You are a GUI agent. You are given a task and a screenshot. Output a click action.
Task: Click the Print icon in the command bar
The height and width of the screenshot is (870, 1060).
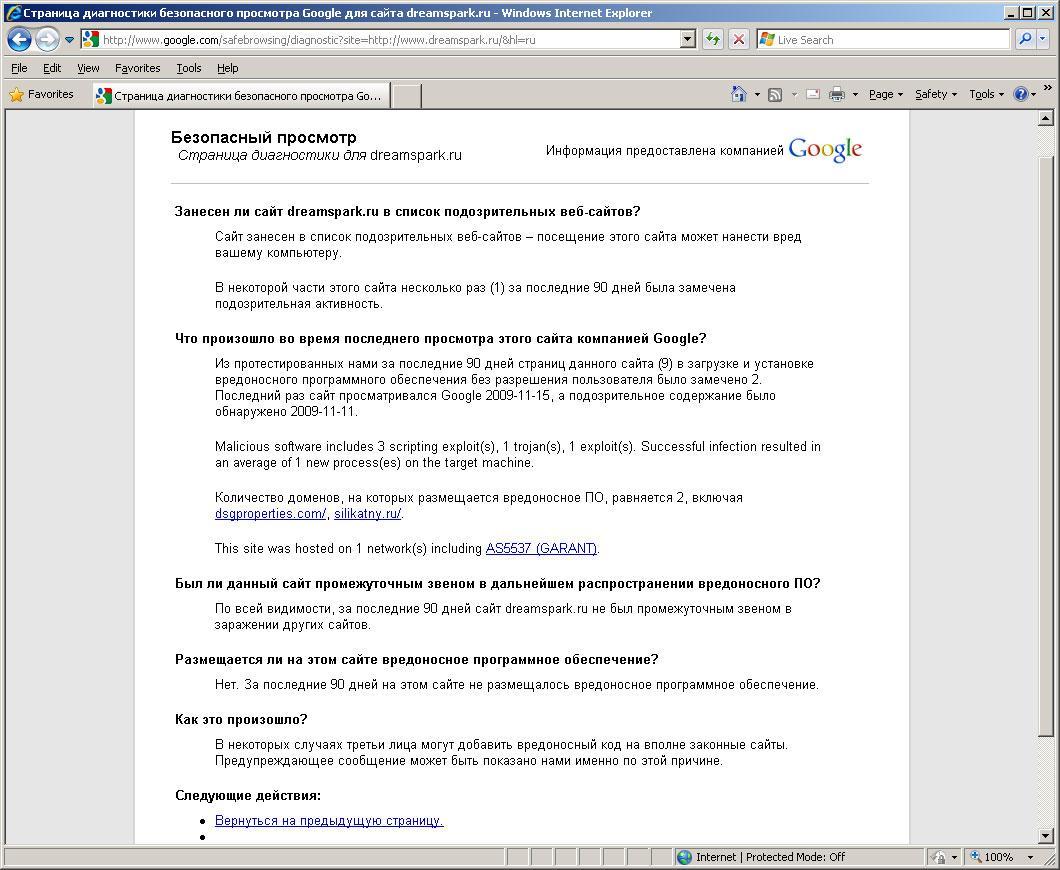coord(837,94)
